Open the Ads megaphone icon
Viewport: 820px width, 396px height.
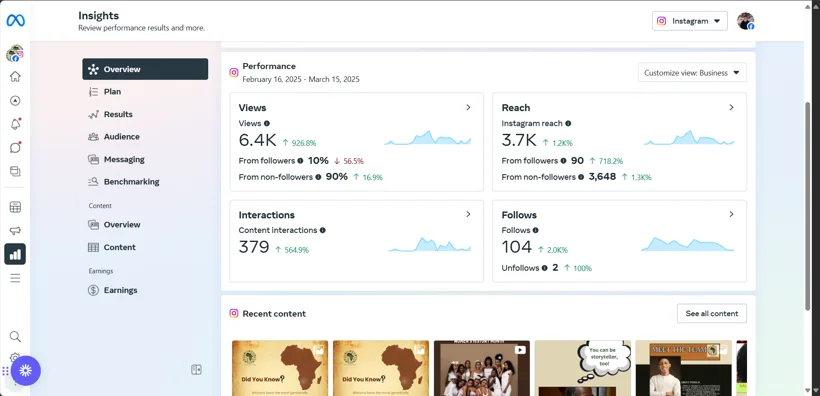15,231
